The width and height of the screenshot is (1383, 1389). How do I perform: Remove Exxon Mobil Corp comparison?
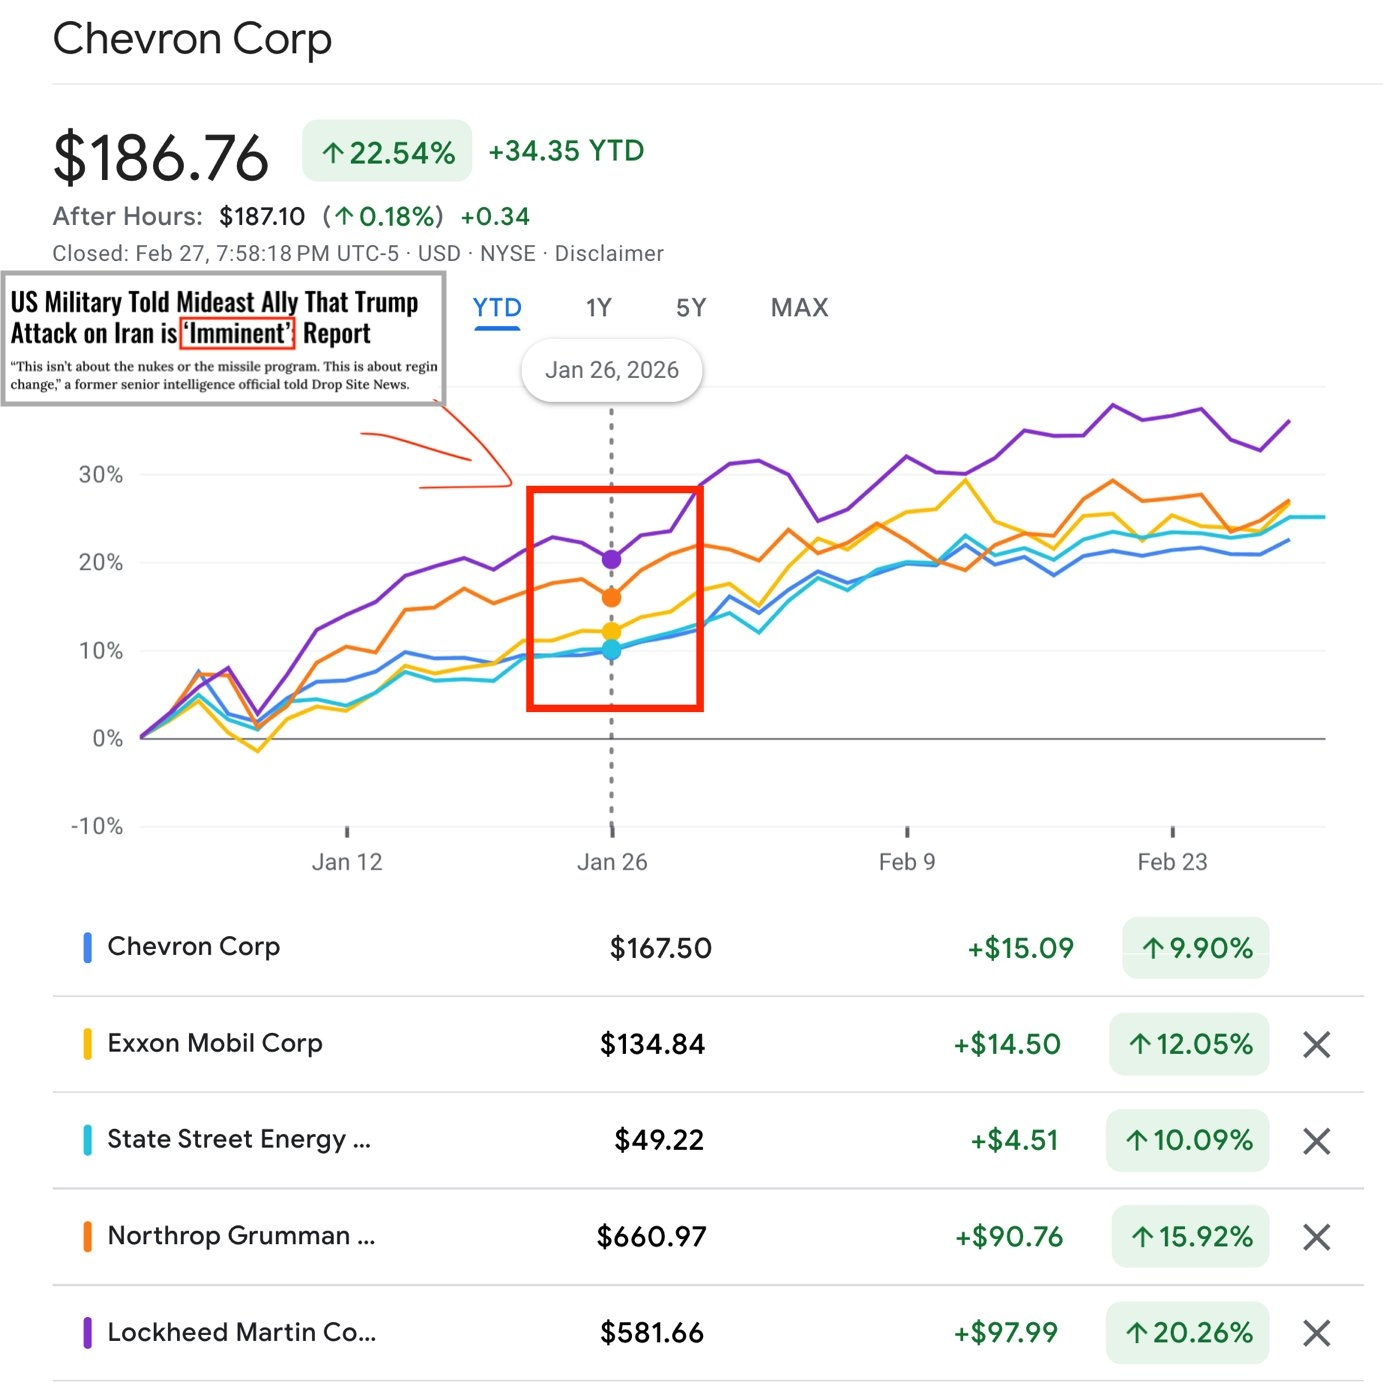tap(1316, 1045)
